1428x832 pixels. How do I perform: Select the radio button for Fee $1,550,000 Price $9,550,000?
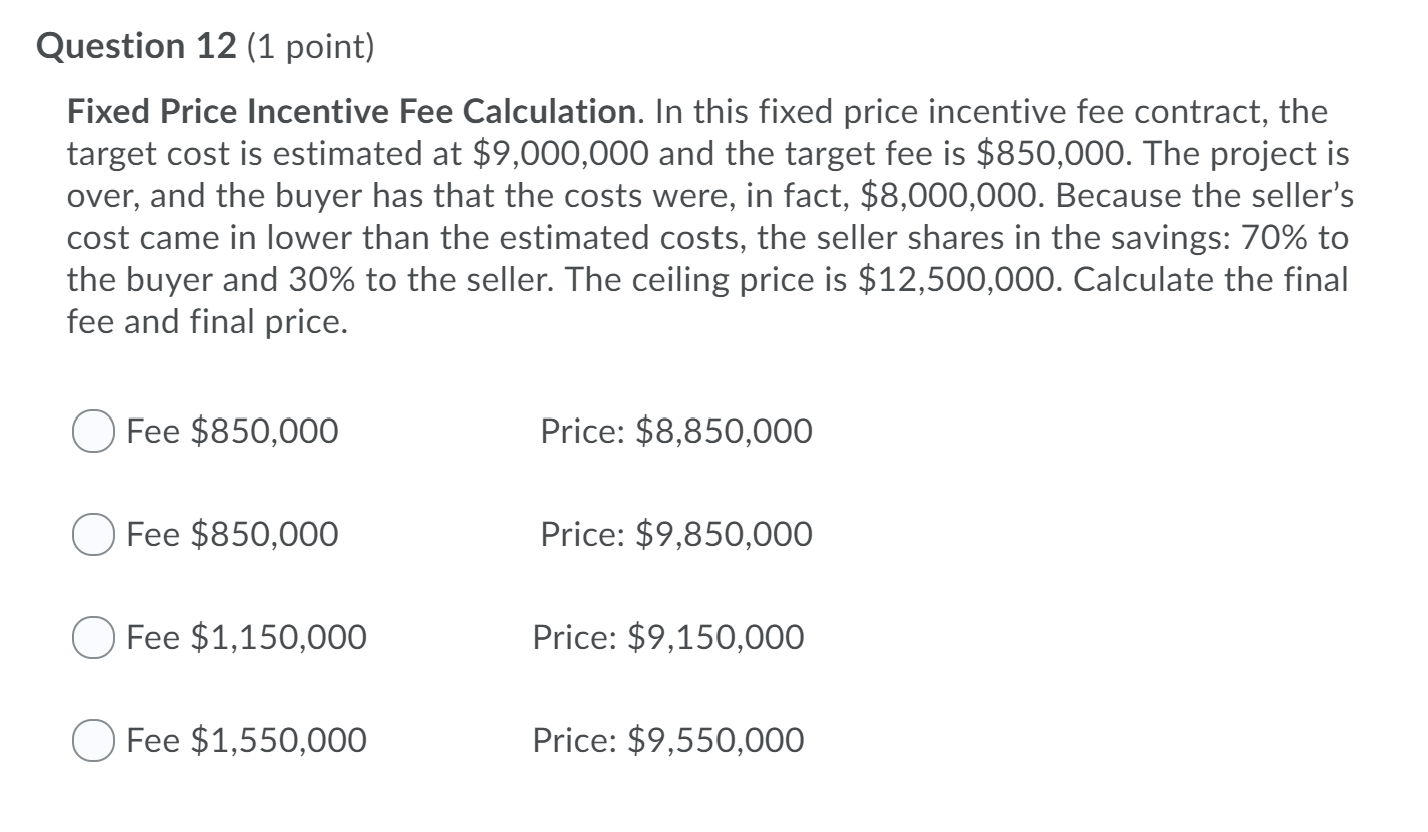pos(92,740)
